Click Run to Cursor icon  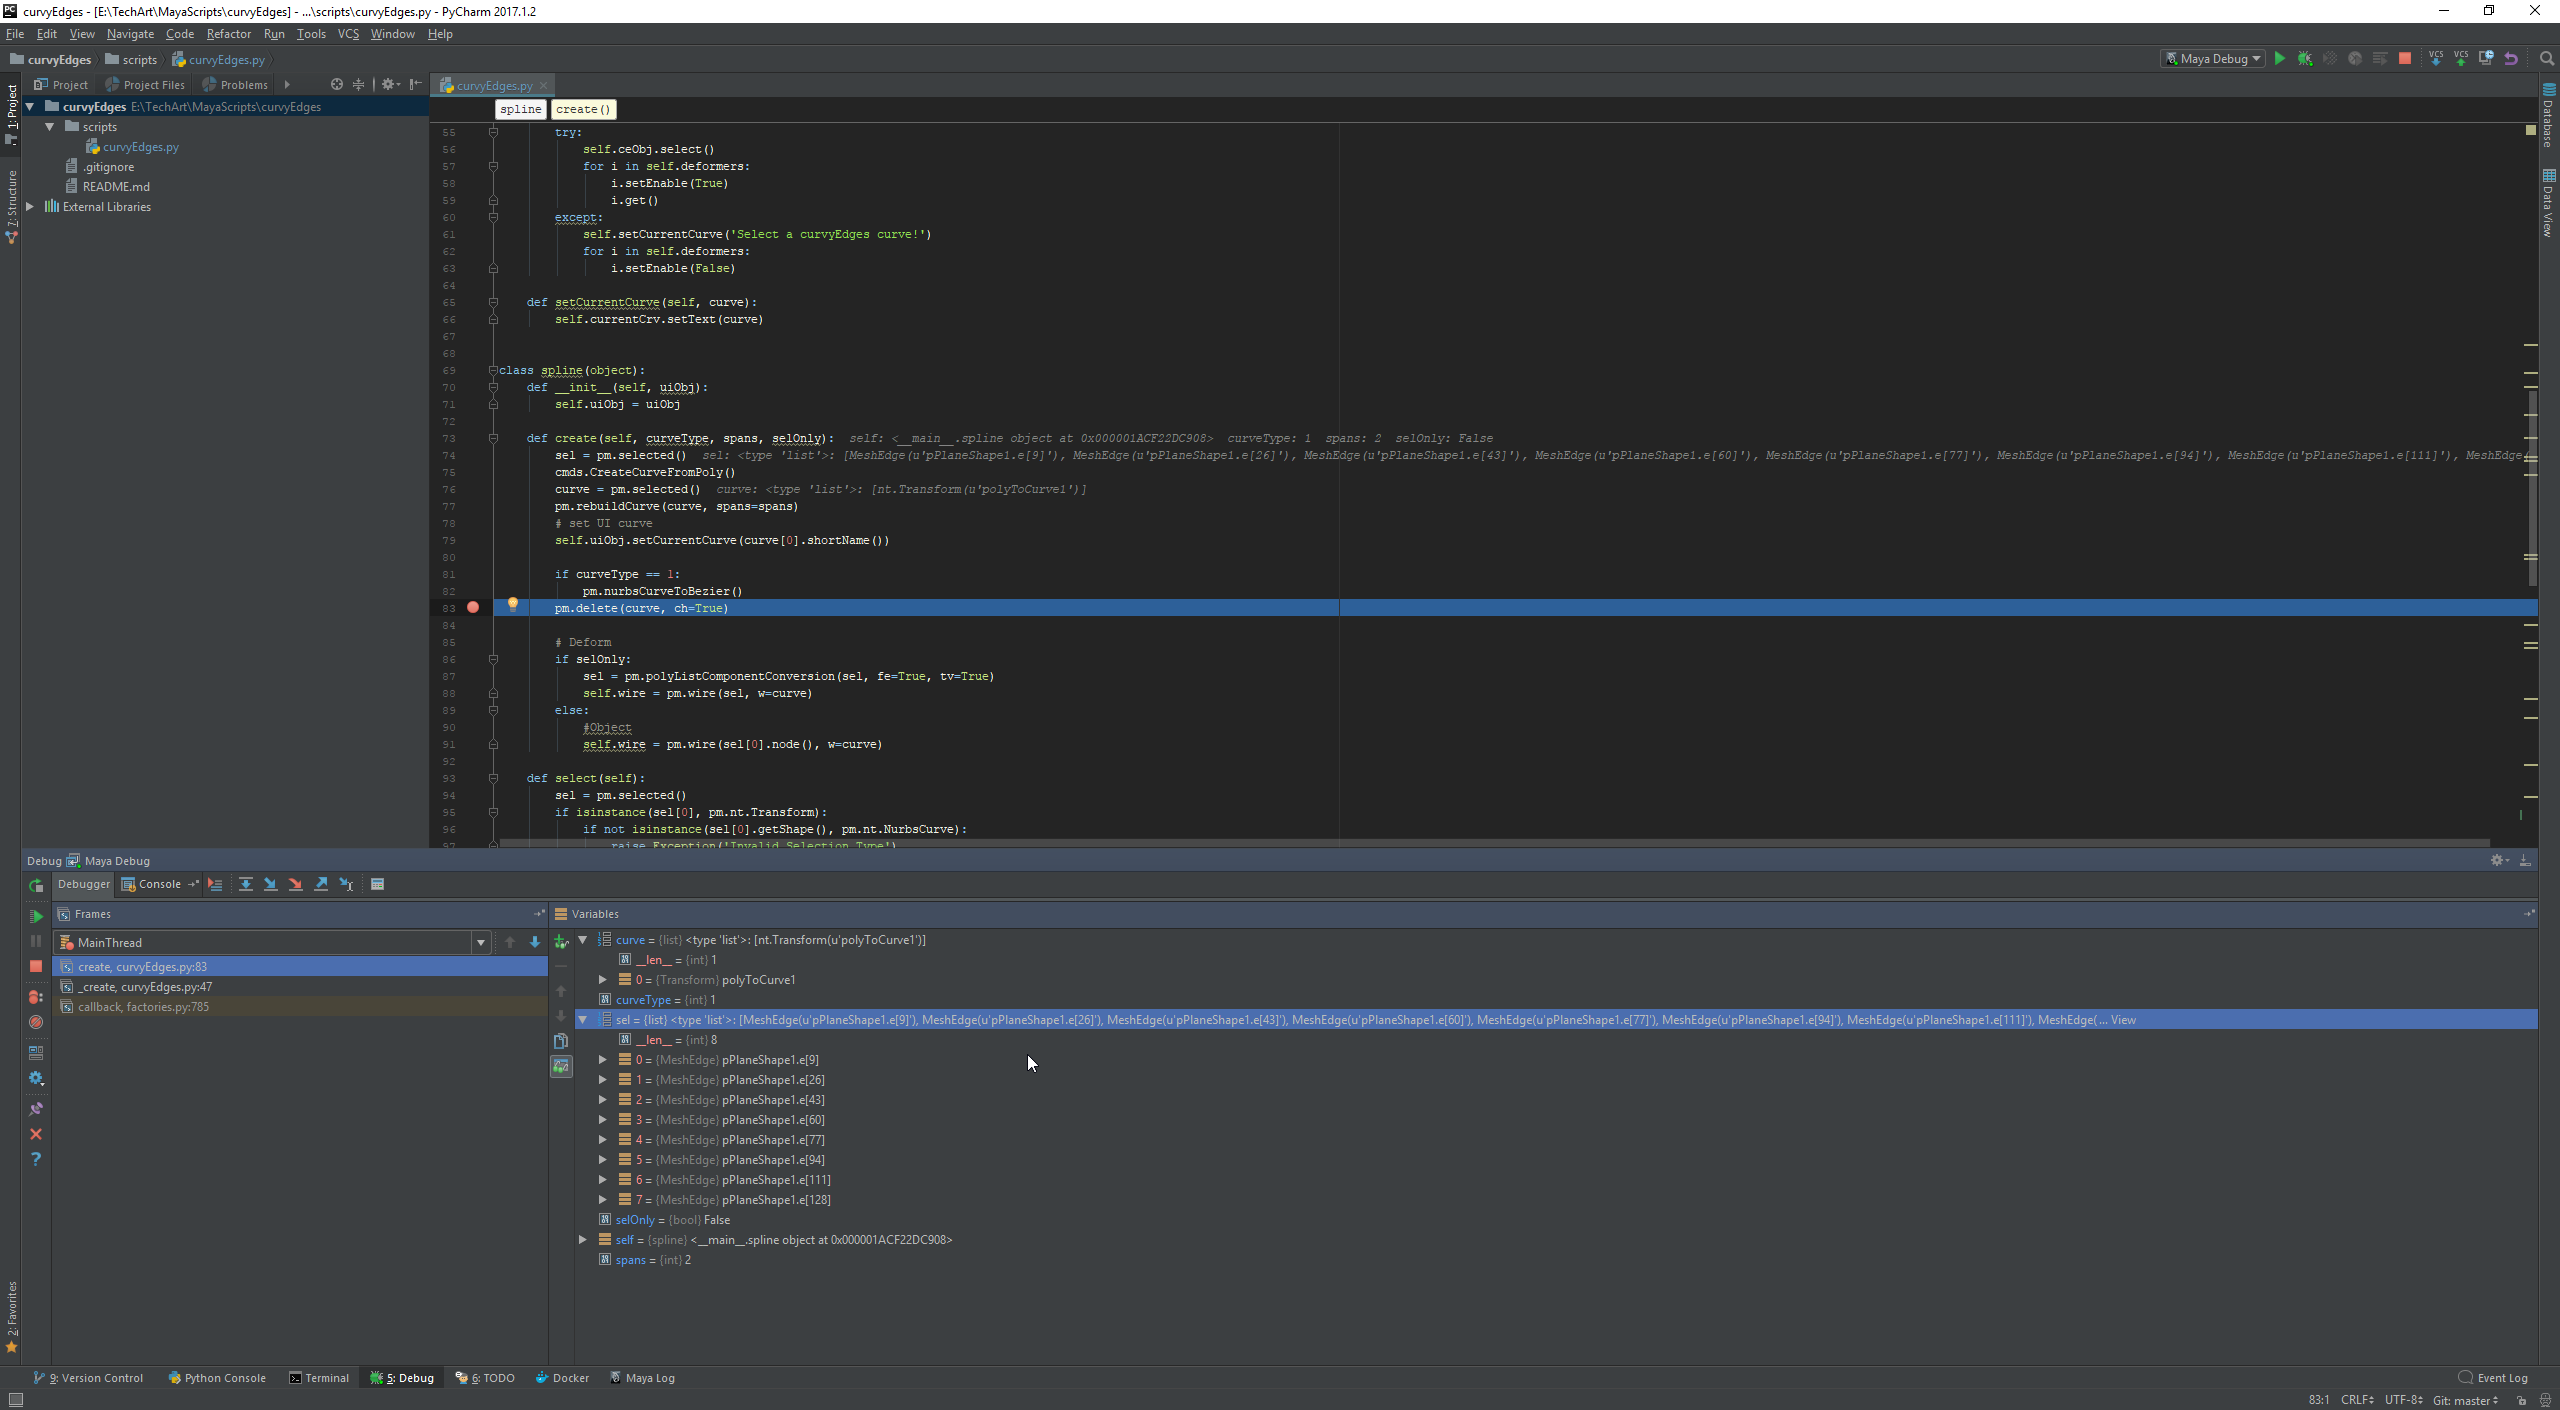[x=346, y=884]
